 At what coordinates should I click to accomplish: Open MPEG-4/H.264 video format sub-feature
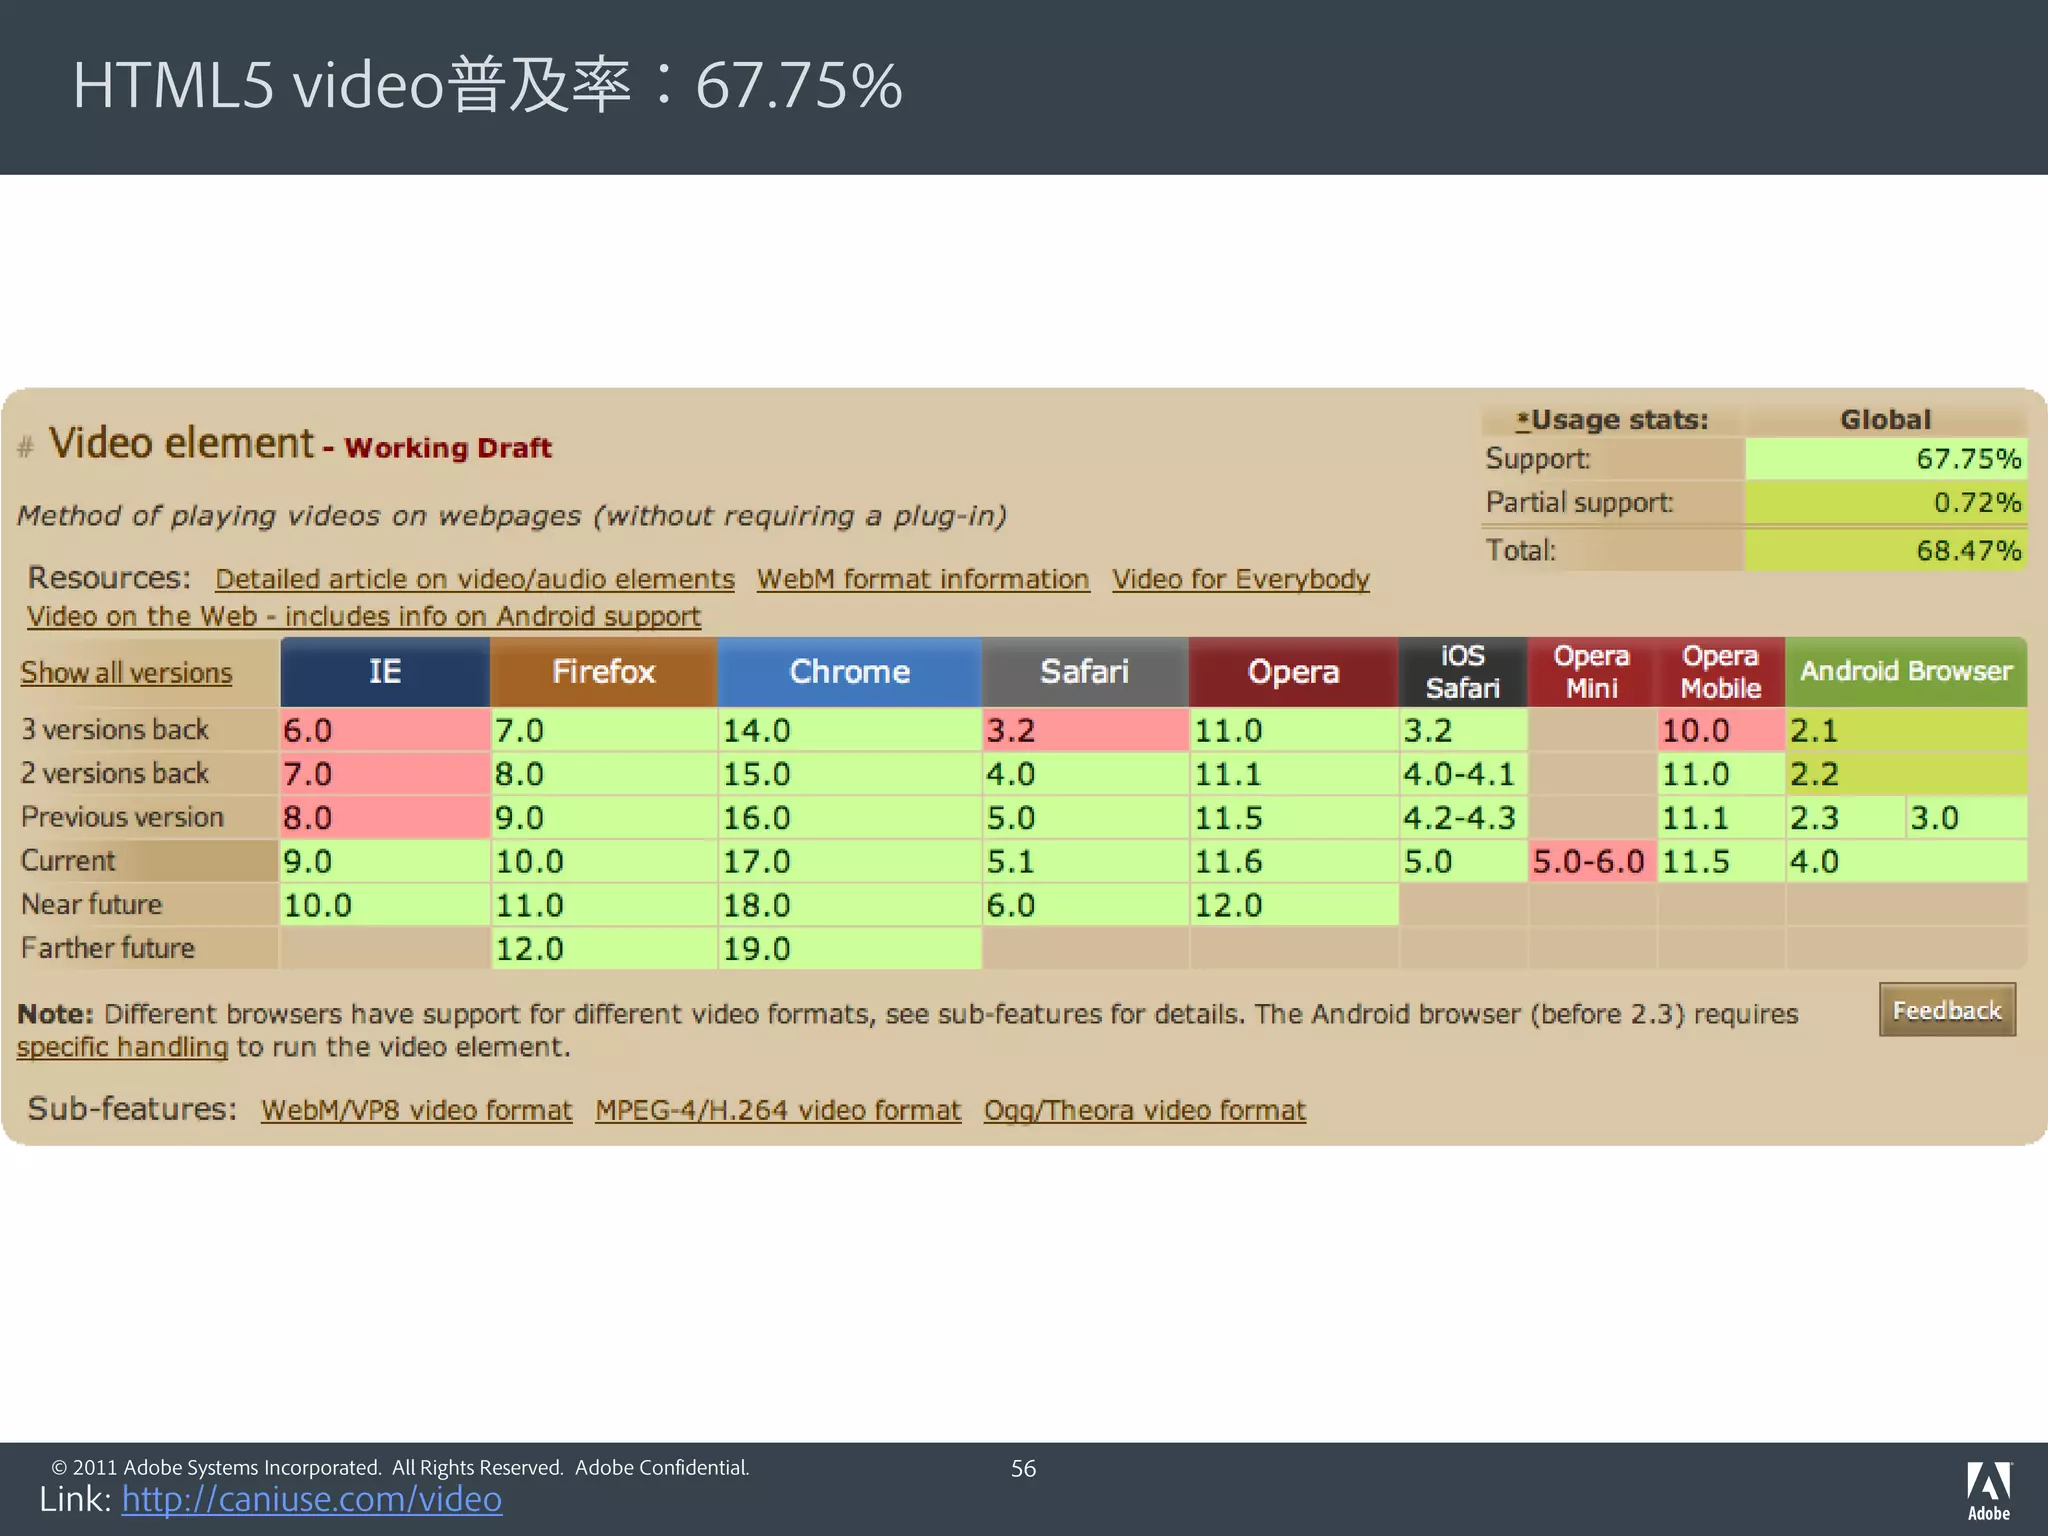778,1110
